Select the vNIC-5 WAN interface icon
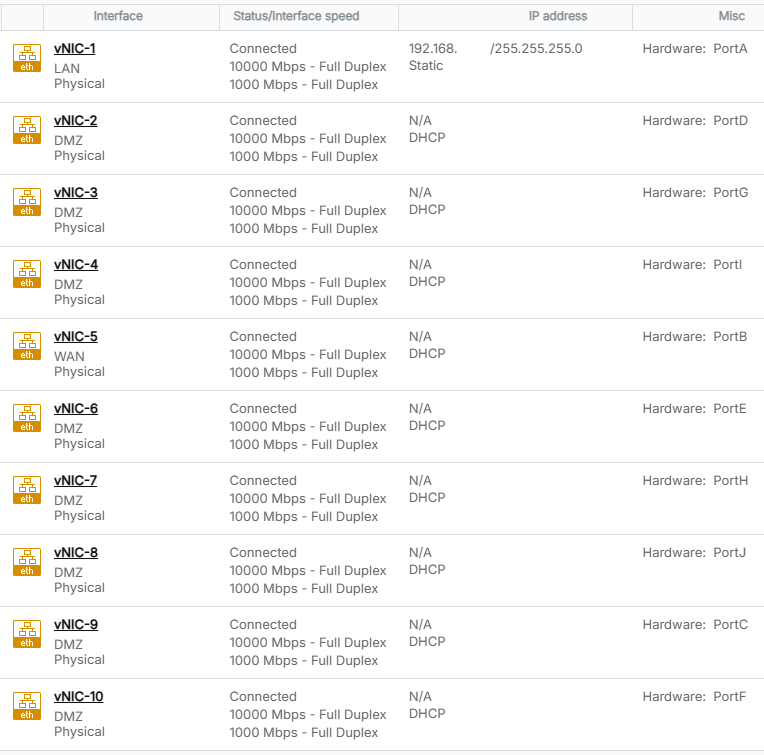 (27, 346)
